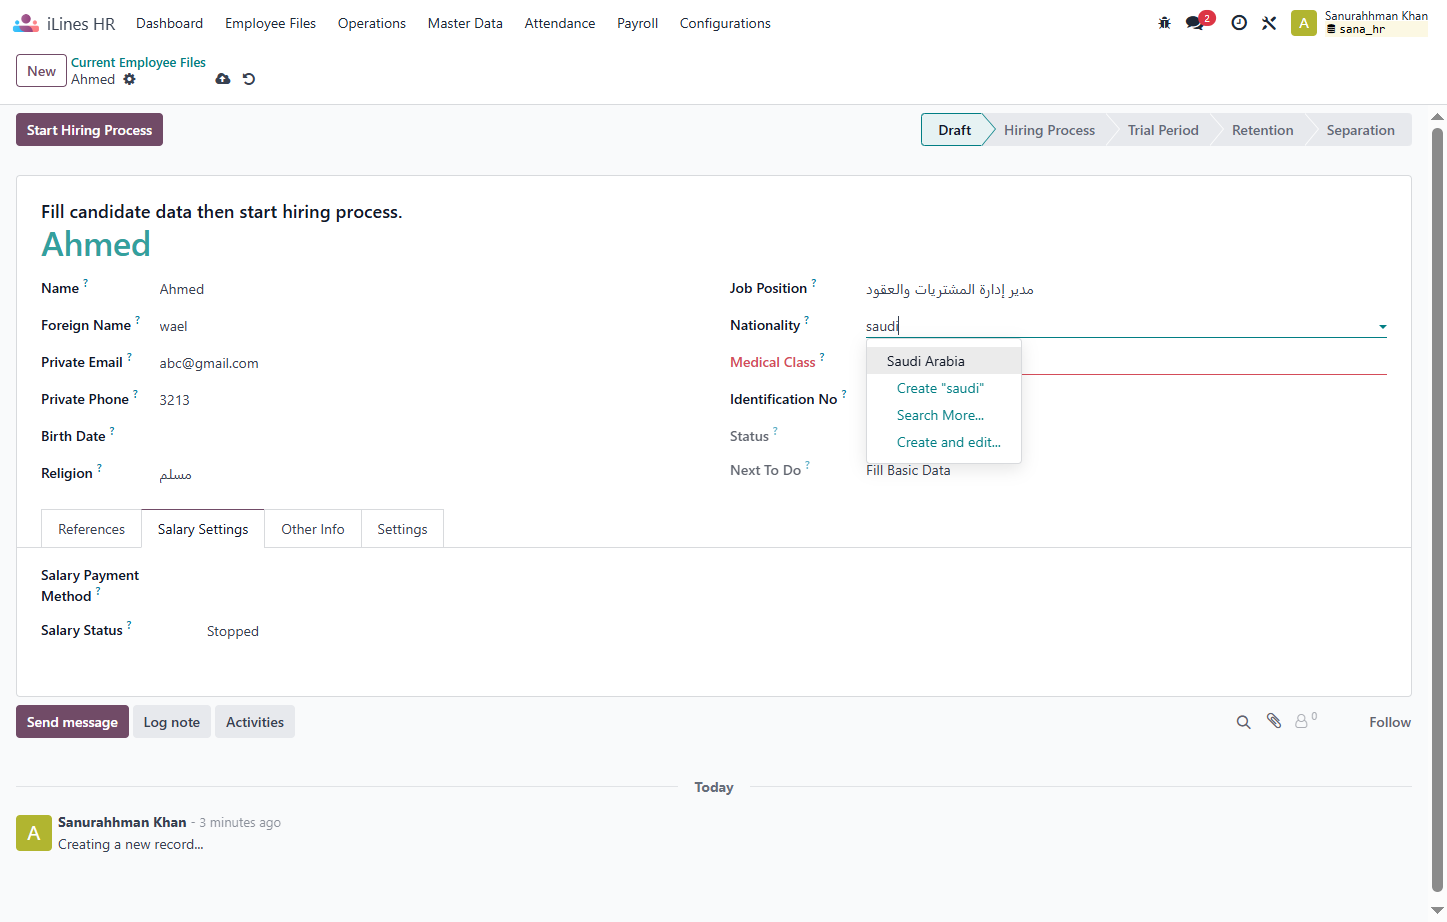1447x922 pixels.
Task: Switch to the Settings tab
Action: [402, 529]
